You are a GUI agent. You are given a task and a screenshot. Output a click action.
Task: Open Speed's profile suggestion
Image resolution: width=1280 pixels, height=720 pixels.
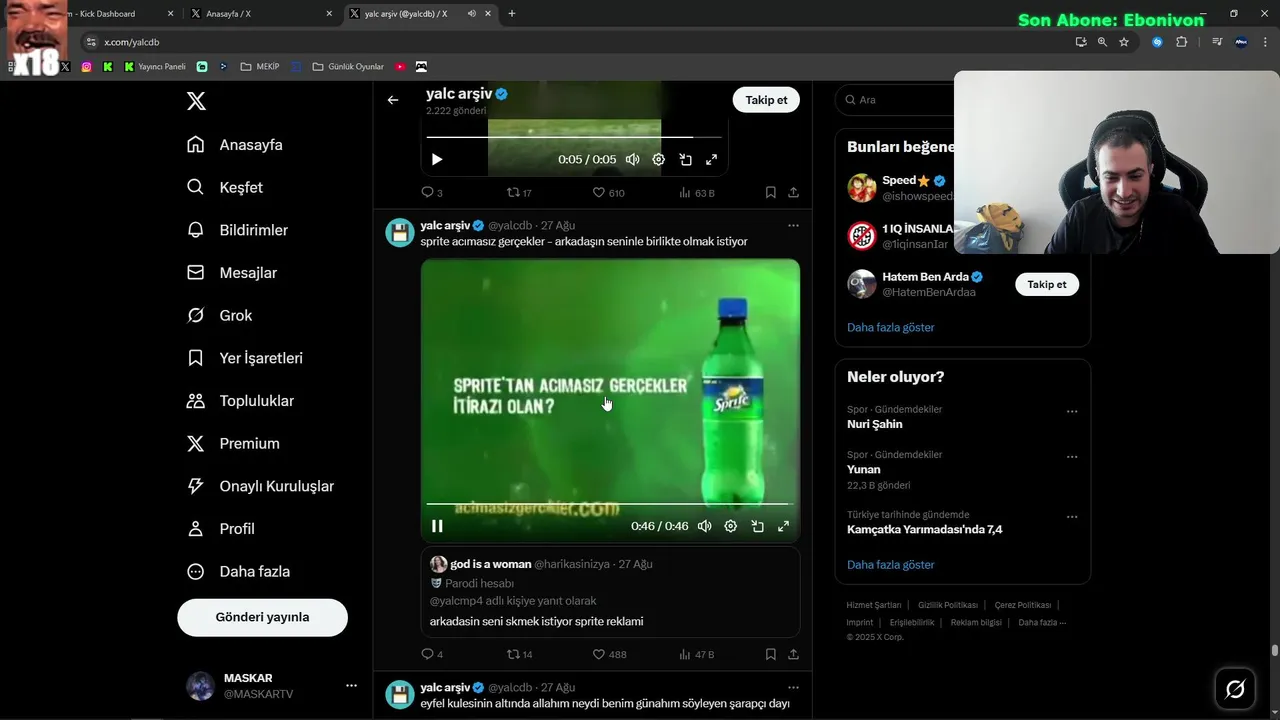click(x=900, y=188)
